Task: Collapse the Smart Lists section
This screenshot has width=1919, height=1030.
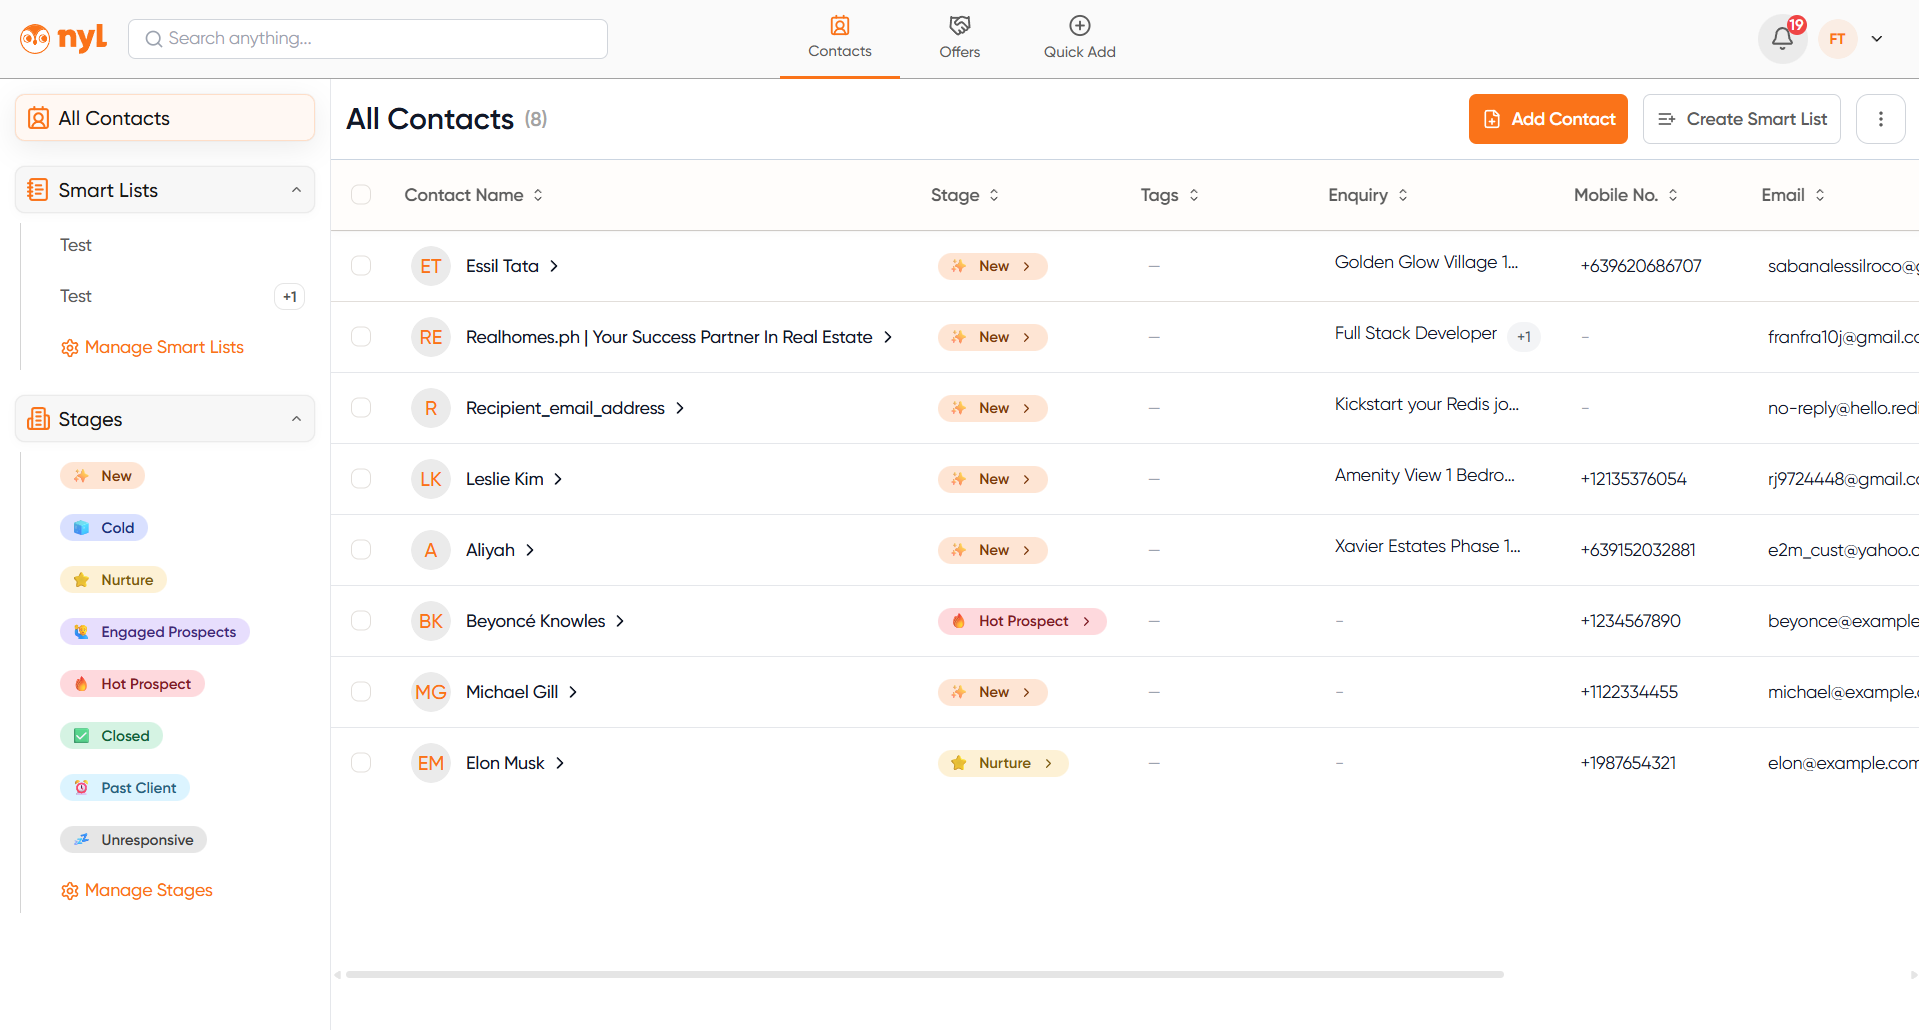Action: pos(296,190)
